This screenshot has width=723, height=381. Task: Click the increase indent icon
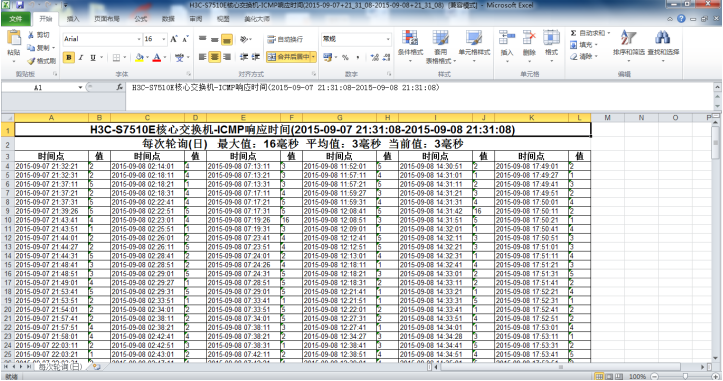tap(256, 57)
